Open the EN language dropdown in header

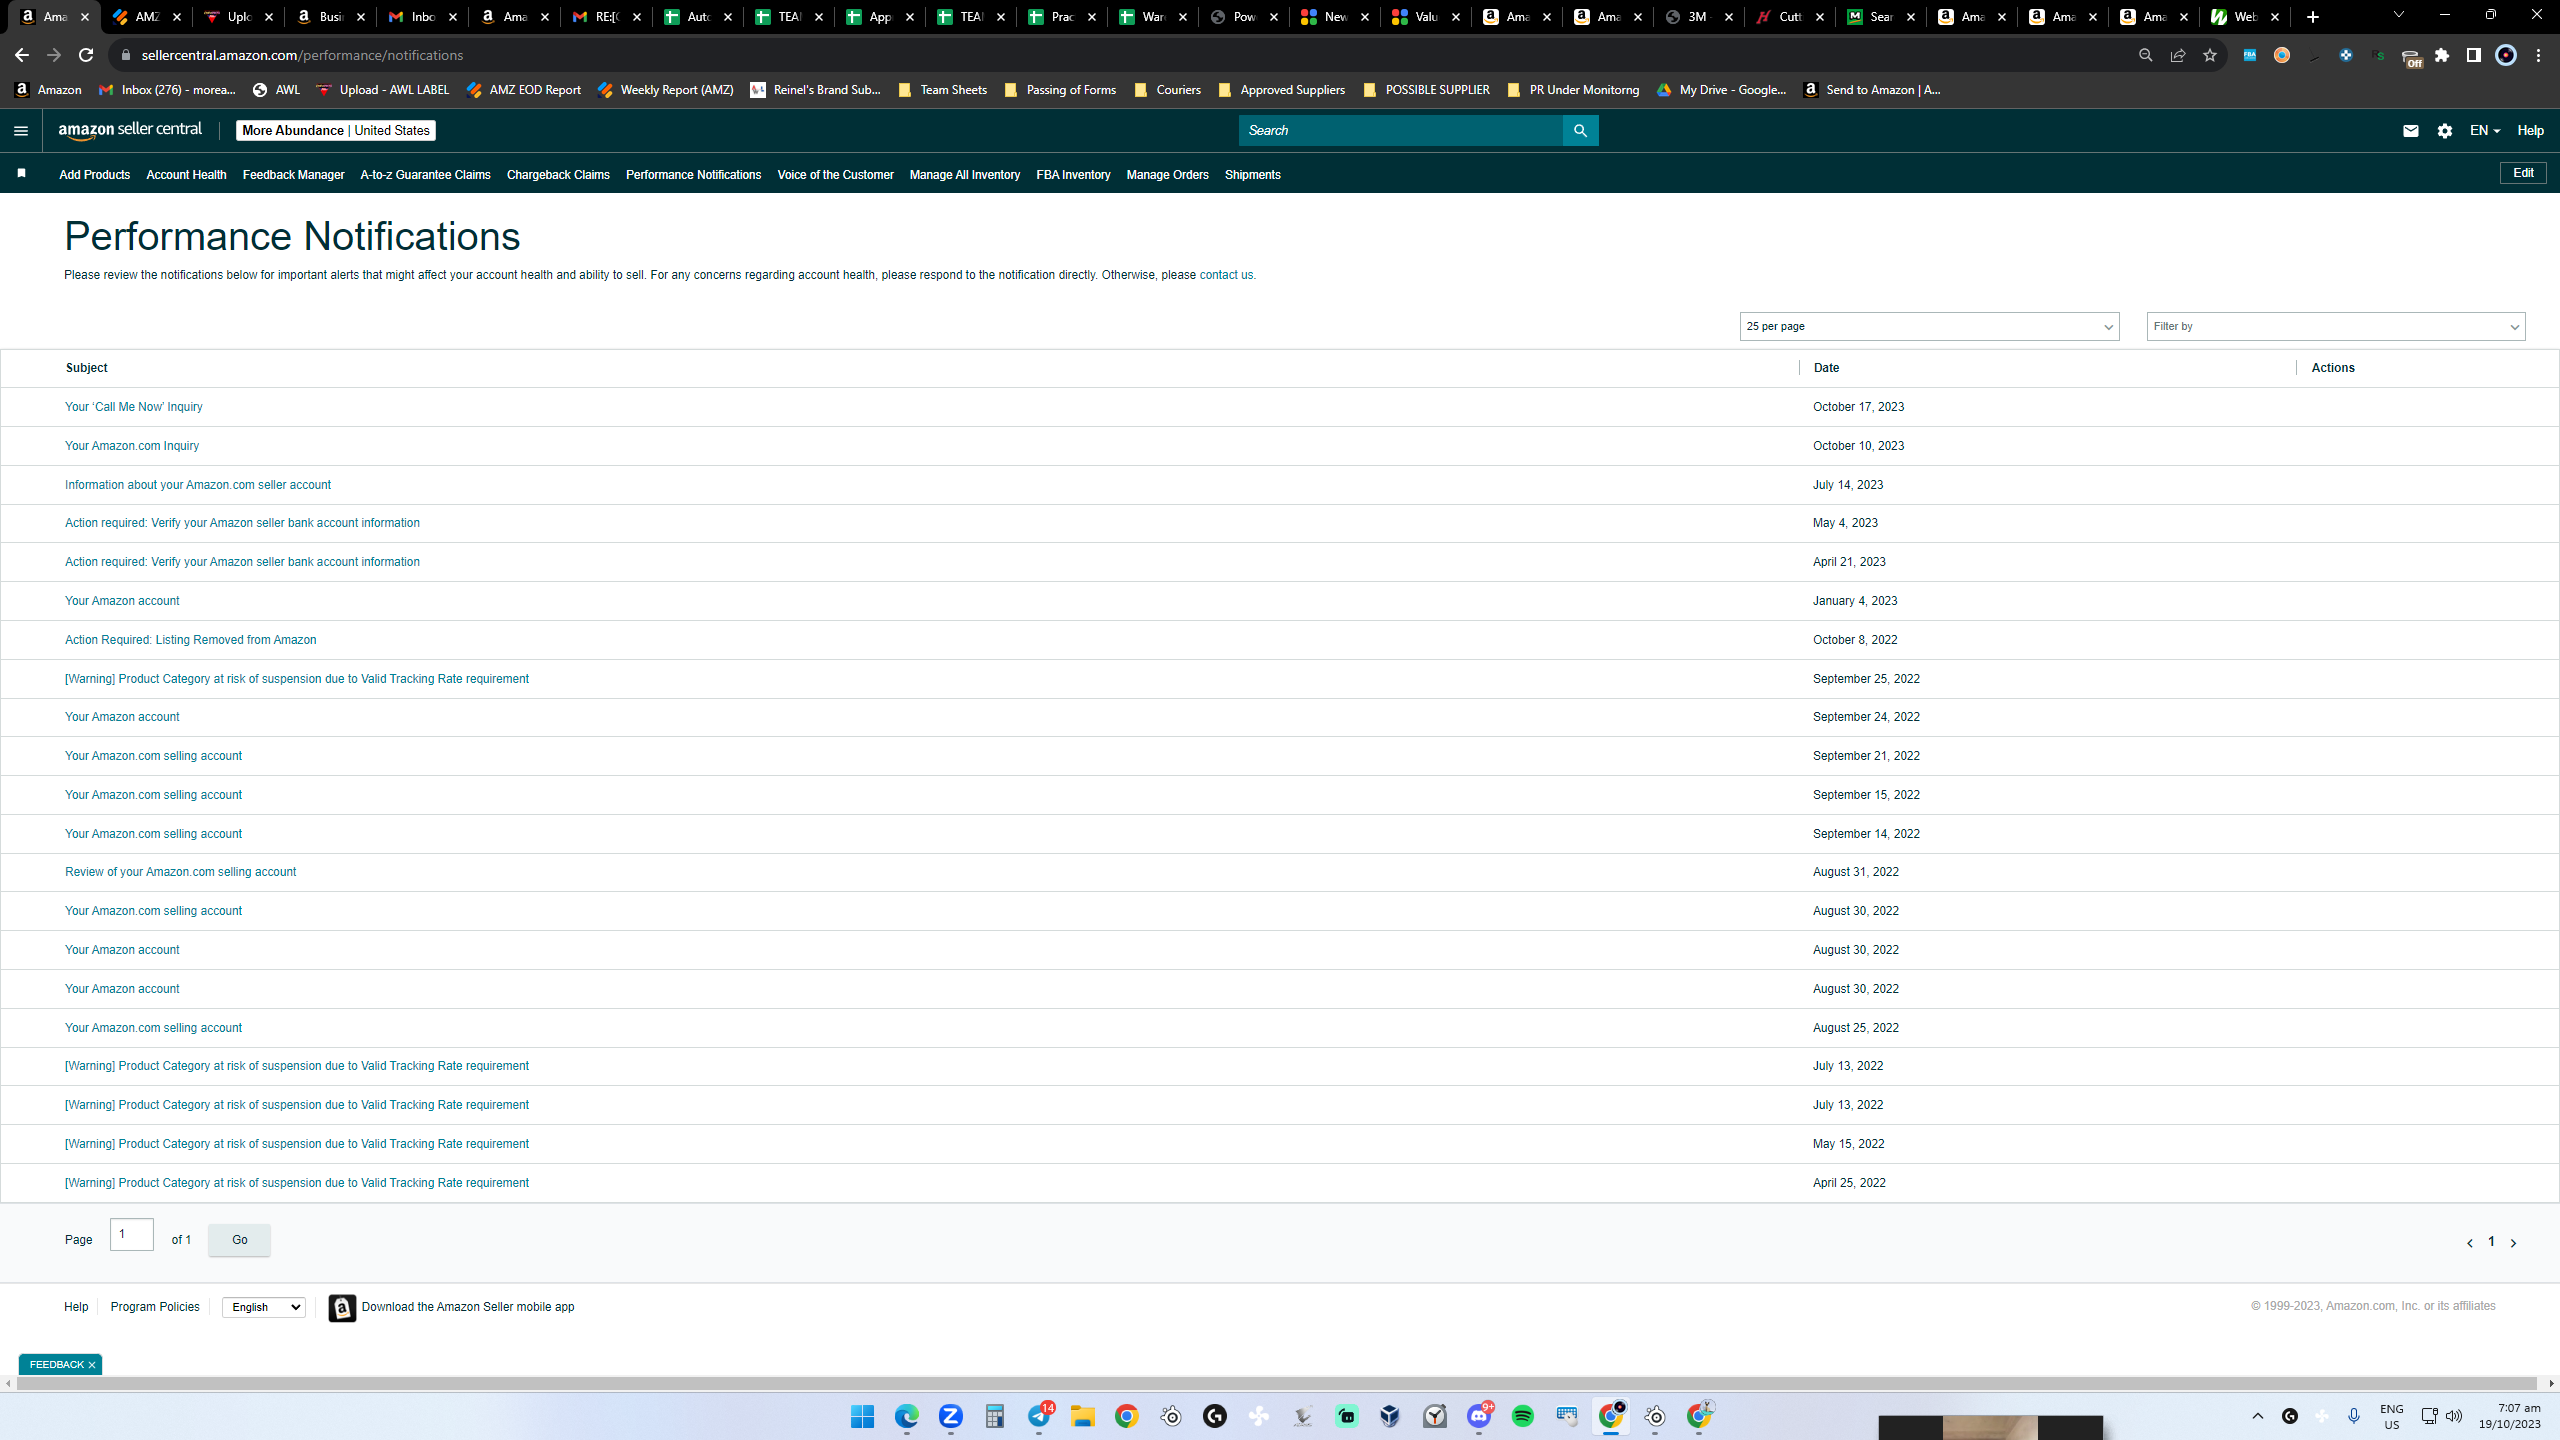tap(2484, 131)
